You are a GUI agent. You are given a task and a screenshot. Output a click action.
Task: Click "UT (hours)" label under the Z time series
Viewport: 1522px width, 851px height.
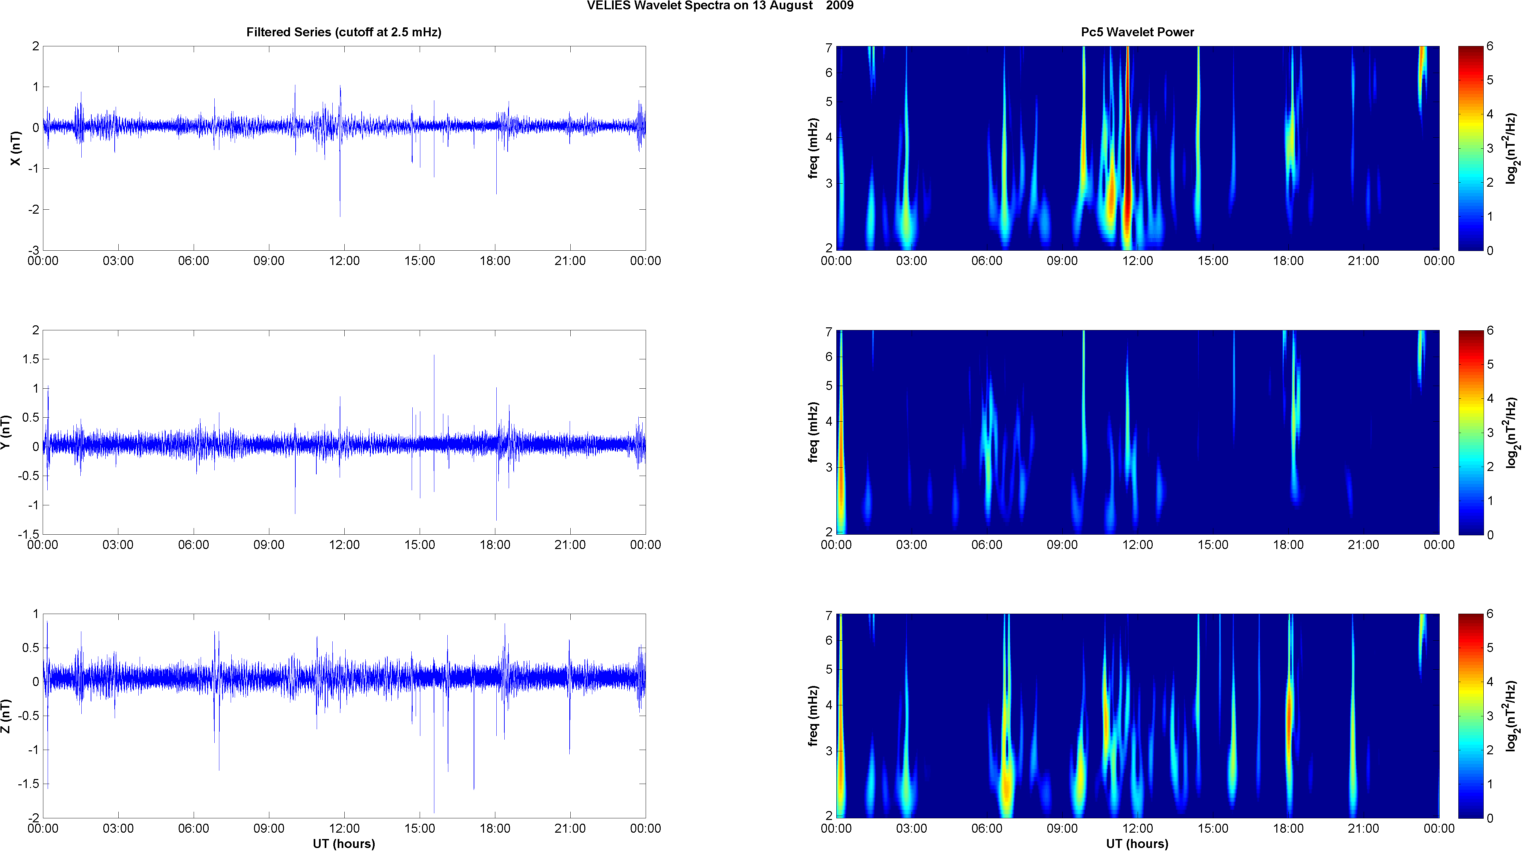tap(344, 844)
